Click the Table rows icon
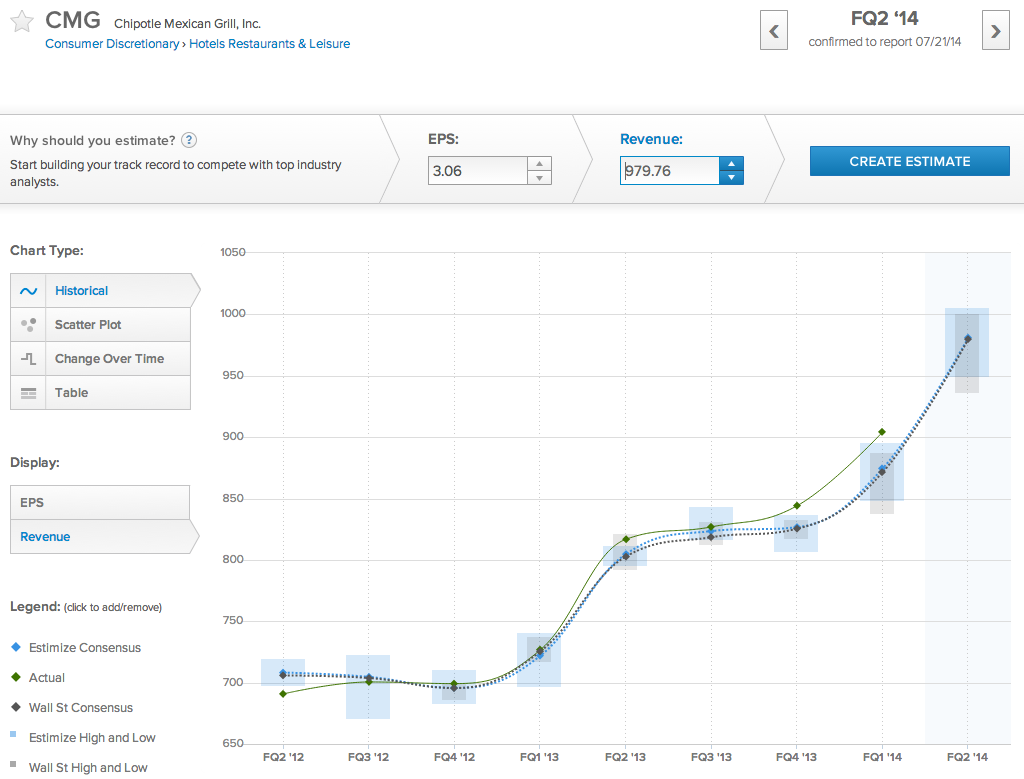The width and height of the screenshot is (1024, 779). 28,393
